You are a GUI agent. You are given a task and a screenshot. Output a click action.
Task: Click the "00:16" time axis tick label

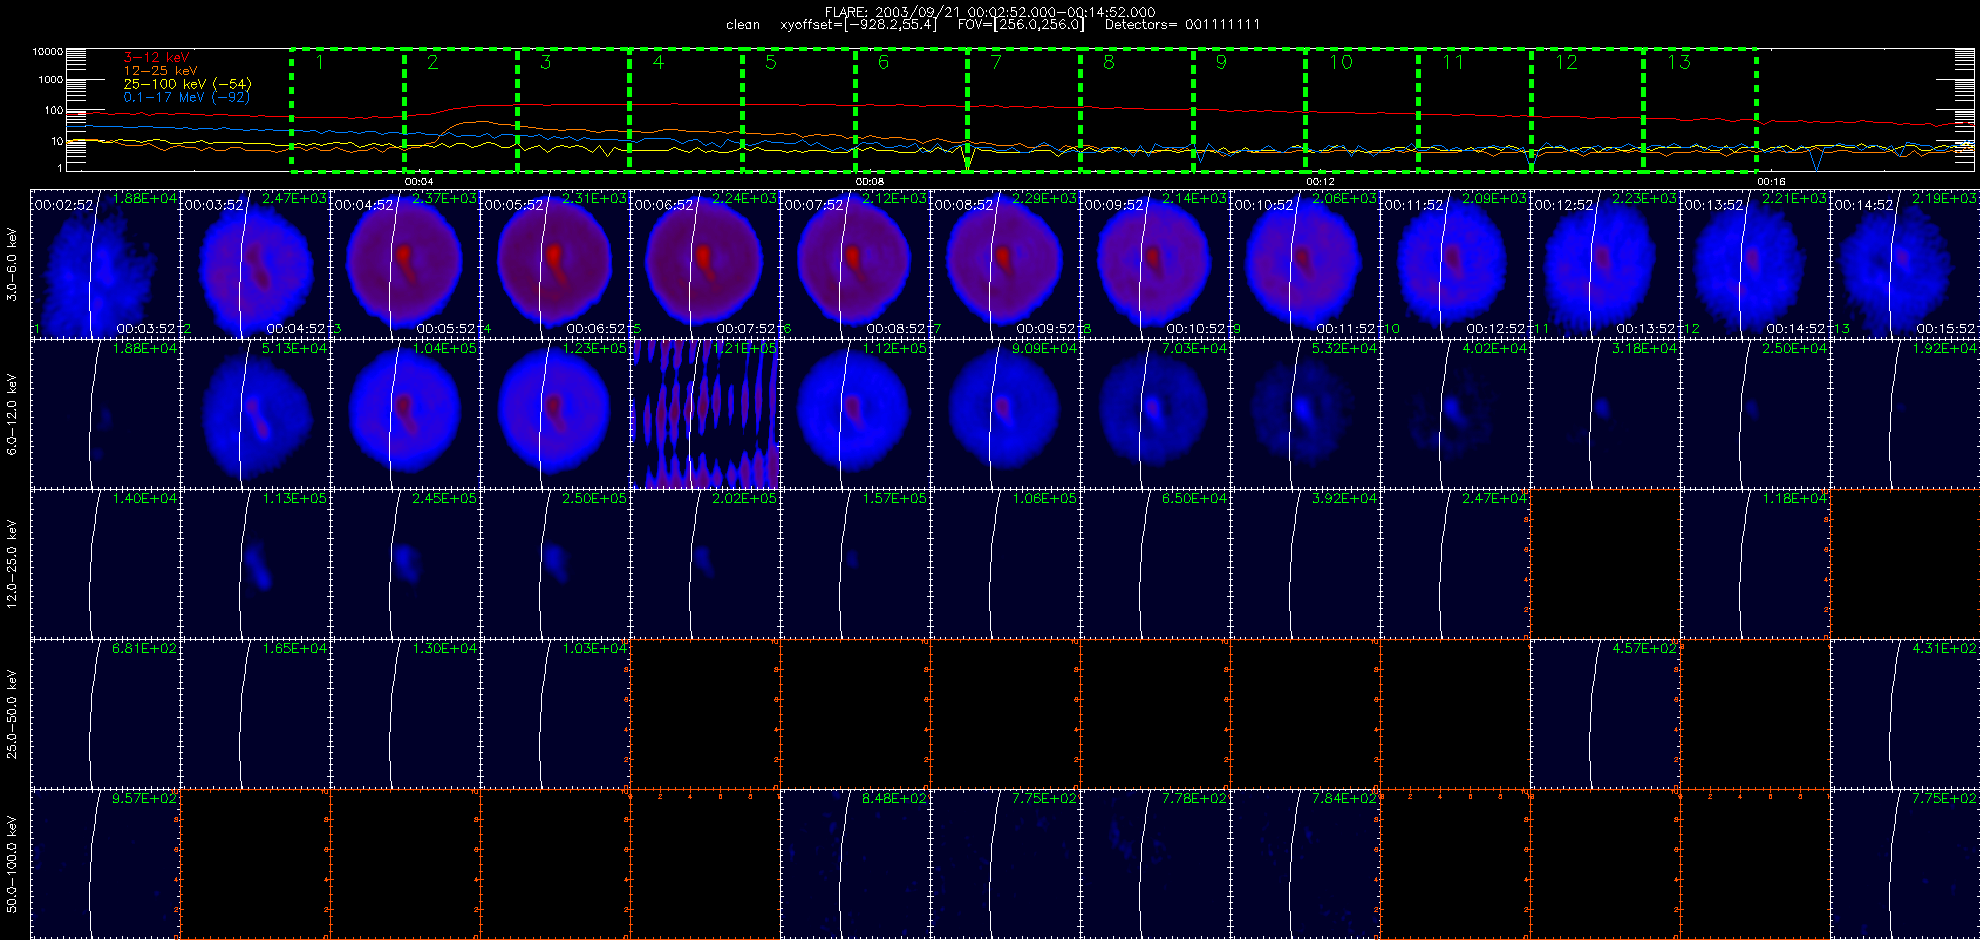(1771, 181)
